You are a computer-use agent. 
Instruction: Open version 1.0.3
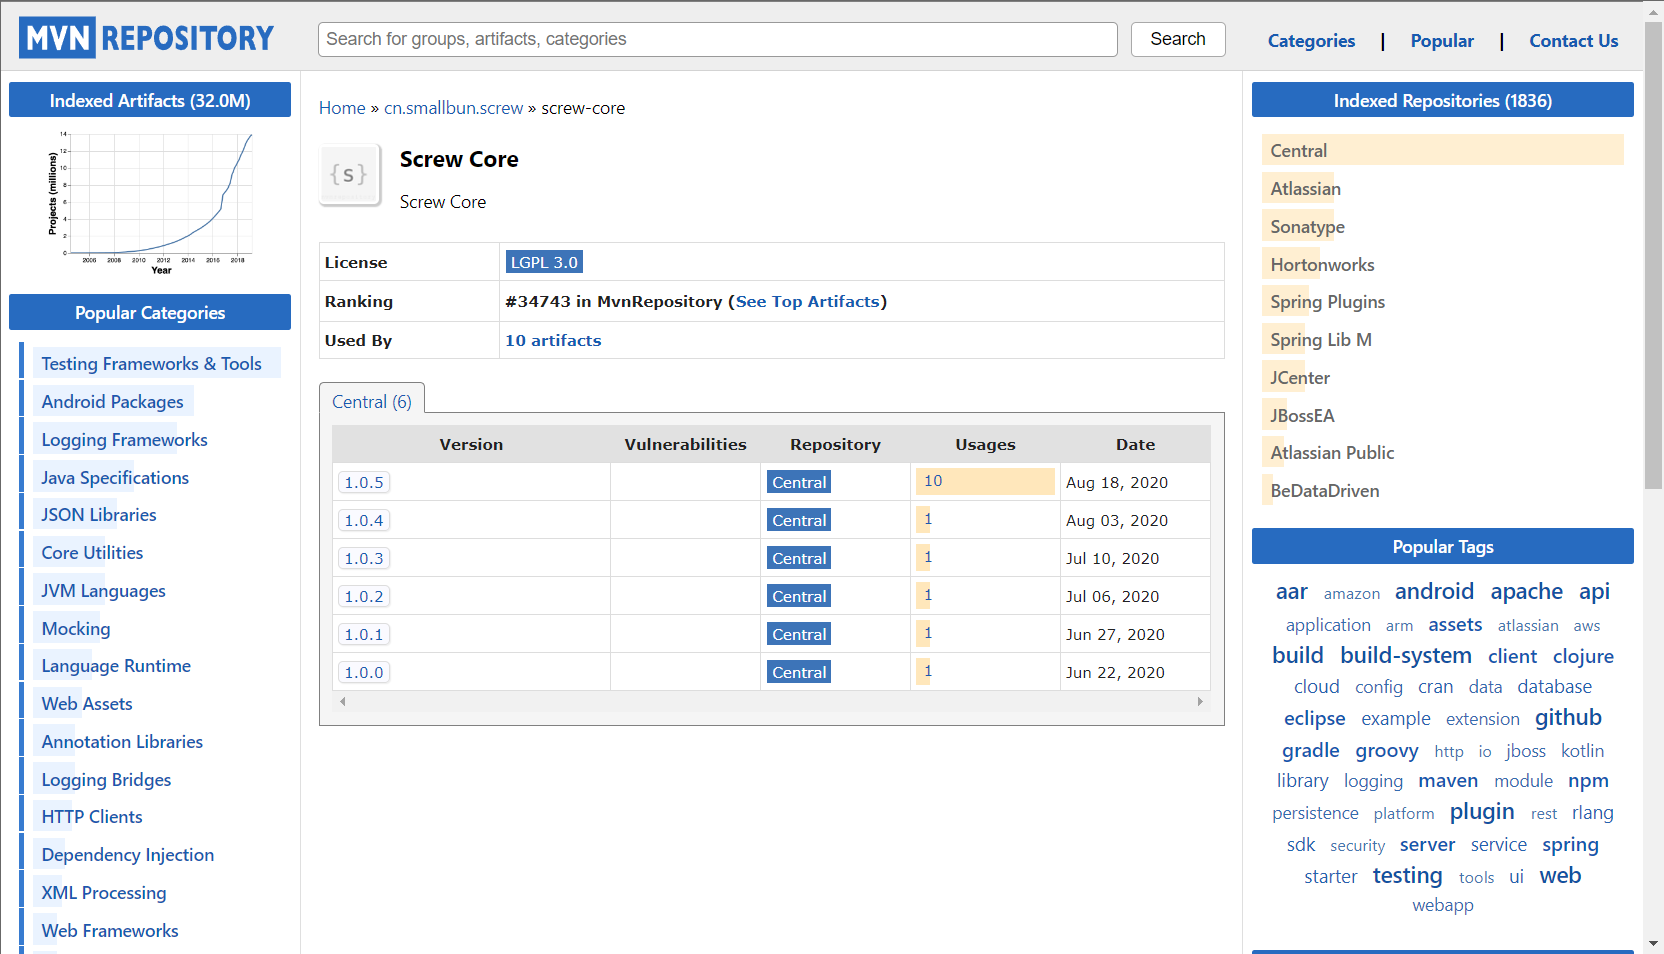click(x=364, y=558)
